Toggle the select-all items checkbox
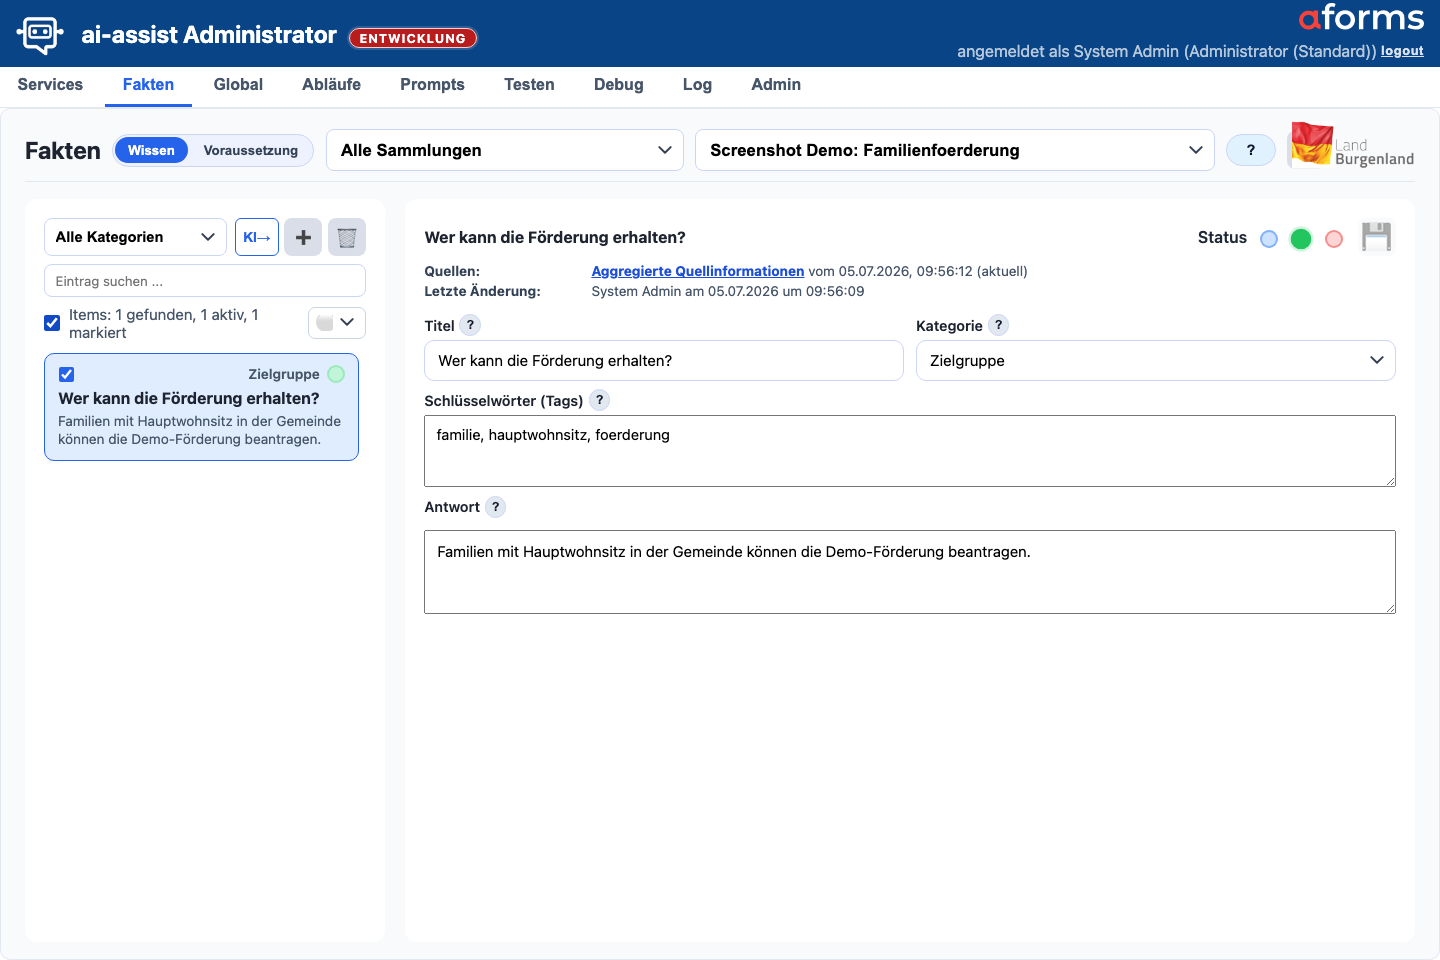The height and width of the screenshot is (960, 1440). tap(52, 323)
